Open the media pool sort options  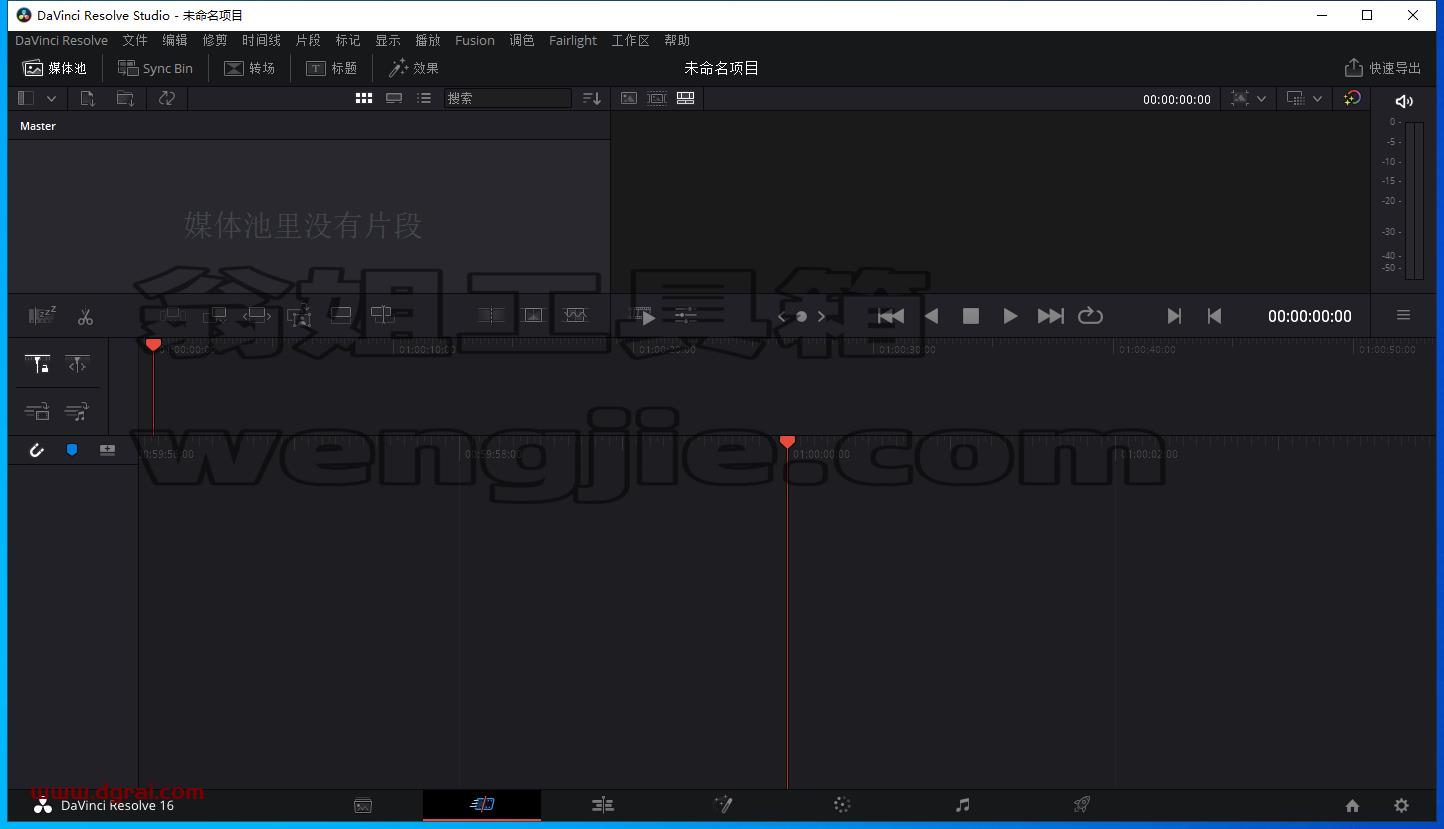pos(592,98)
